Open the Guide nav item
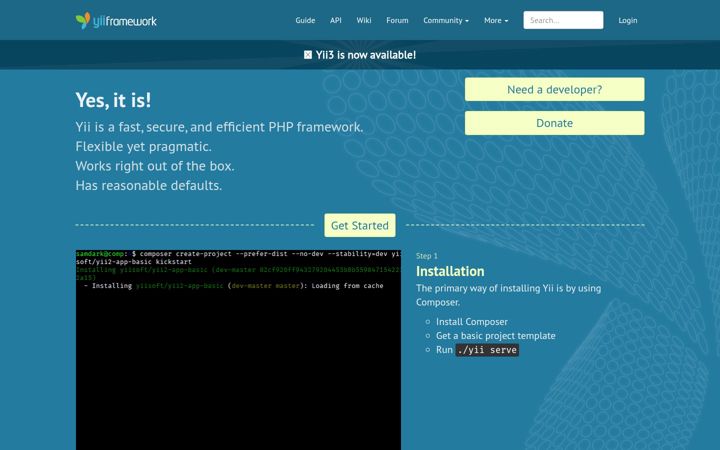The image size is (720, 450). tap(305, 20)
